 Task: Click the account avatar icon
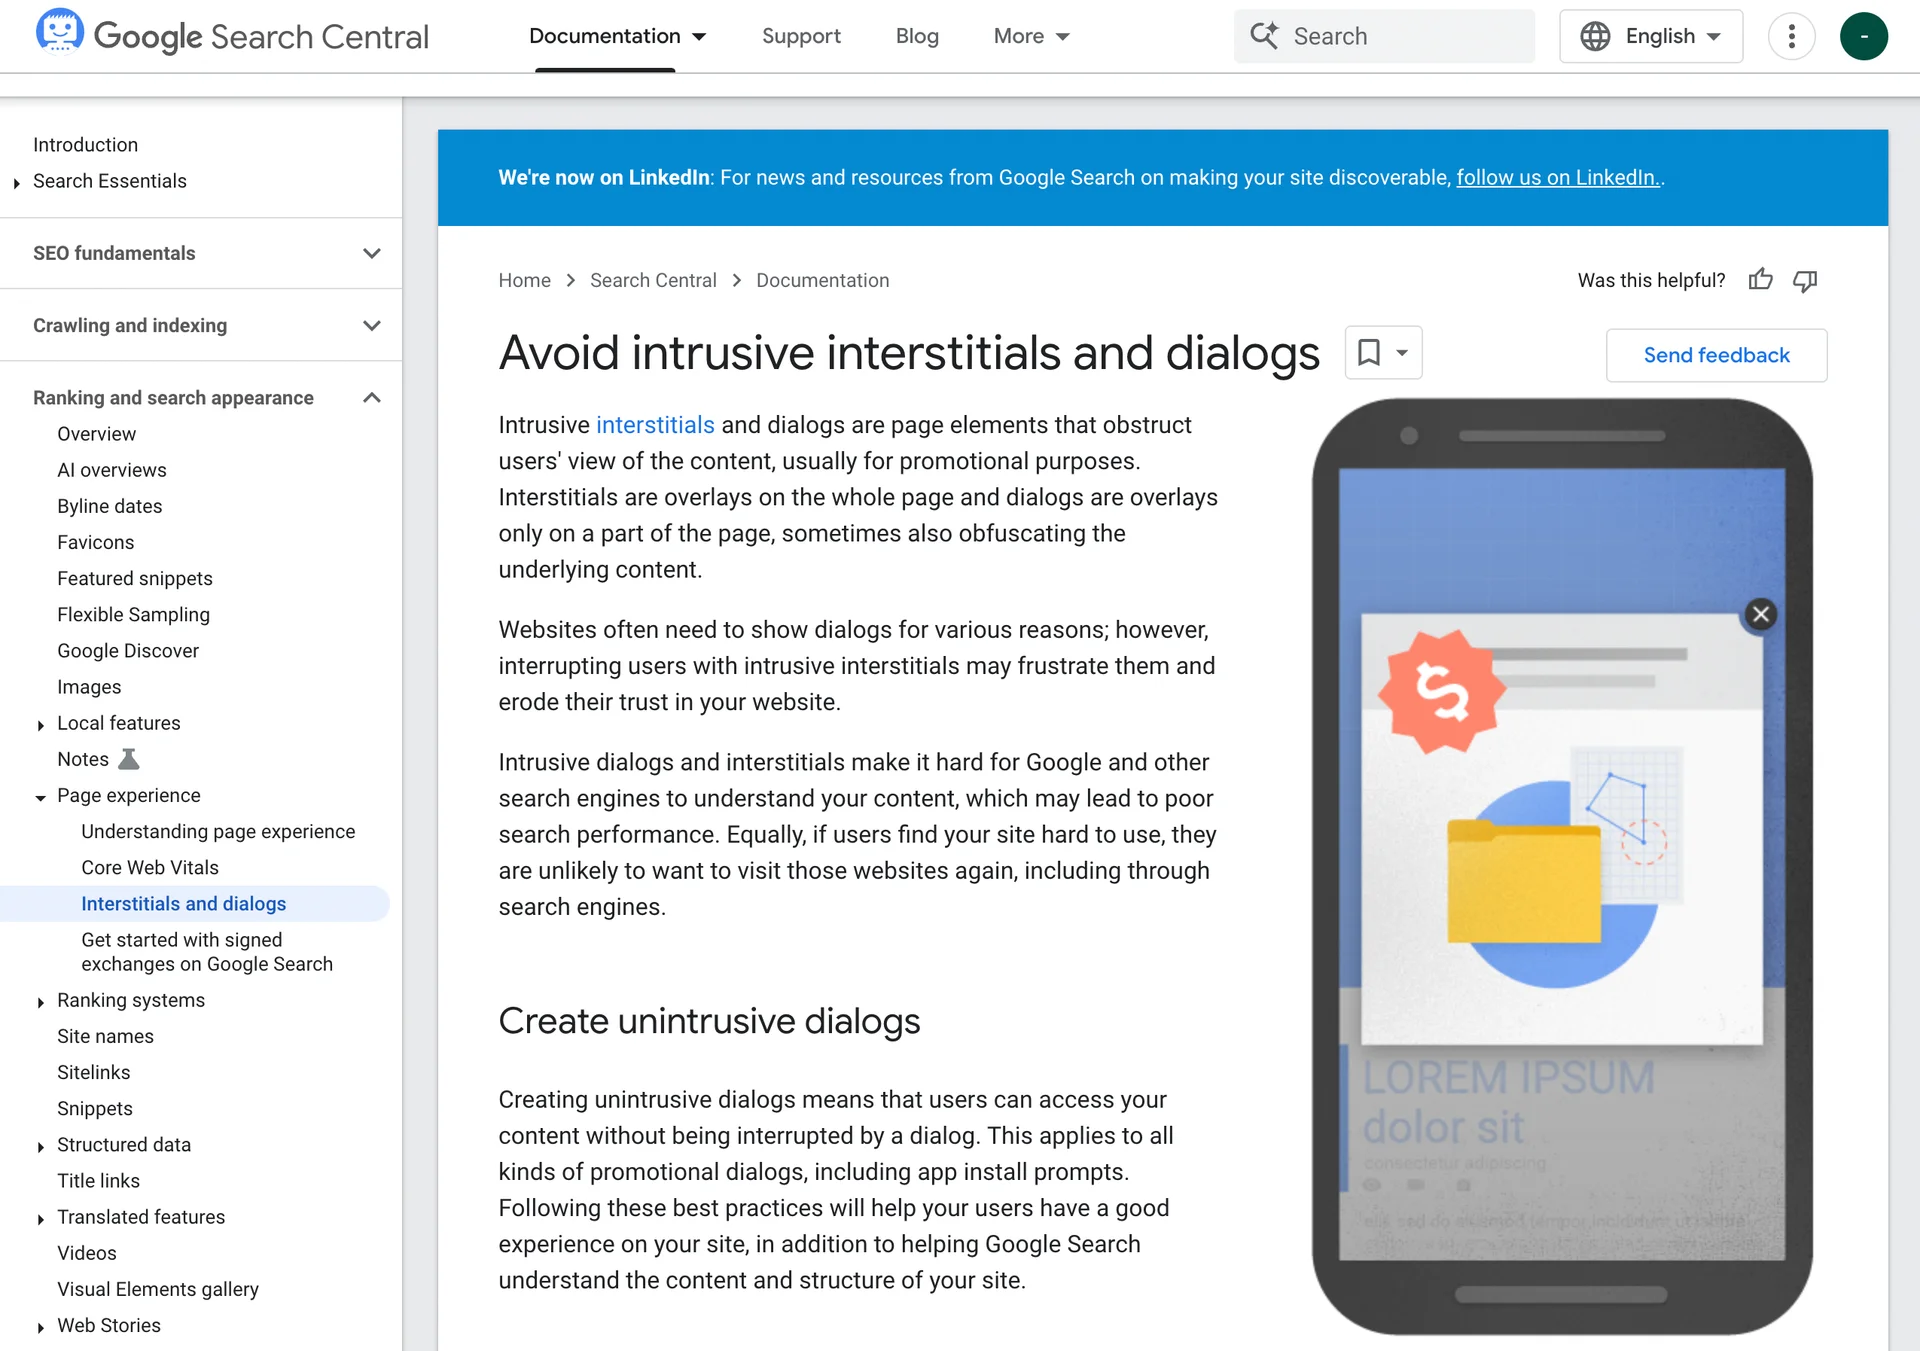(x=1864, y=36)
